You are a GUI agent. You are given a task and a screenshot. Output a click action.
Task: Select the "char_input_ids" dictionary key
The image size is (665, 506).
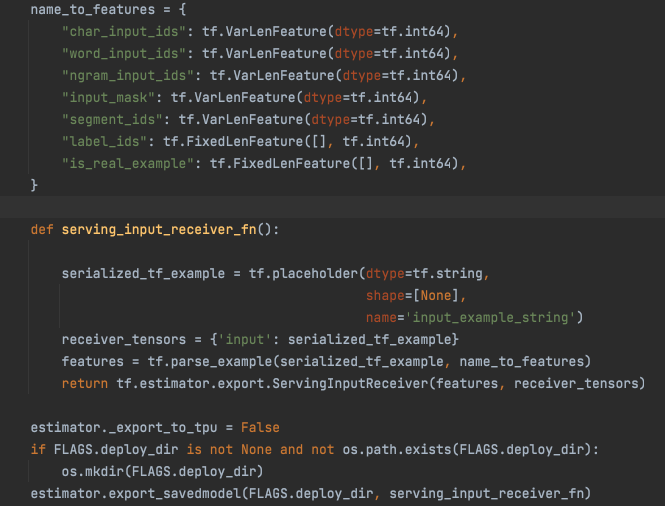click(x=124, y=31)
